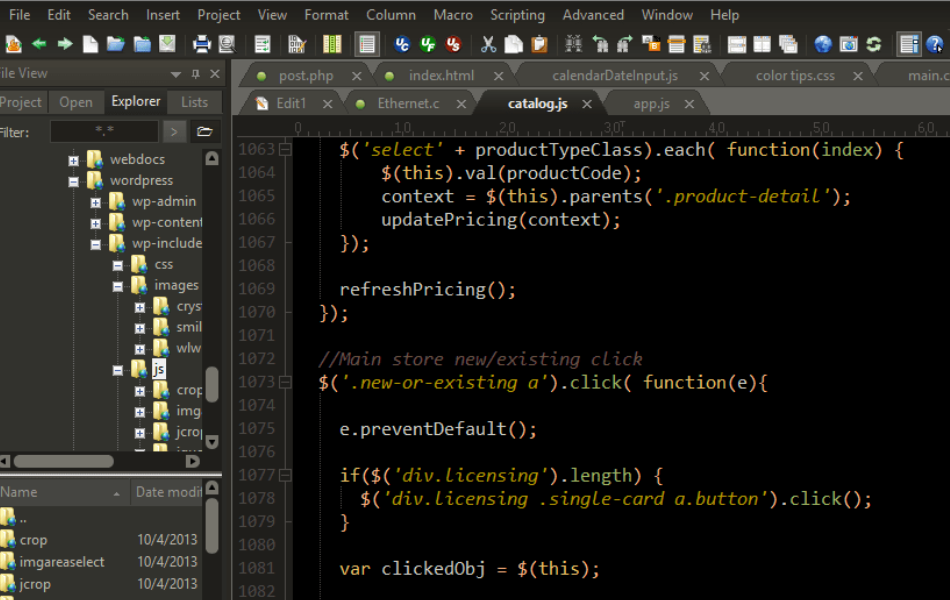Viewport: 950px width, 600px height.
Task: Click Find Next binoculars icon
Action: (x=625, y=44)
